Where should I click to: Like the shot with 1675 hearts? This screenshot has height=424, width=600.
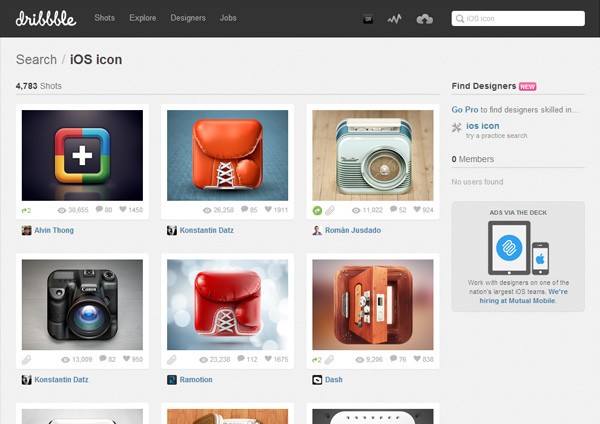pyautogui.click(x=268, y=359)
